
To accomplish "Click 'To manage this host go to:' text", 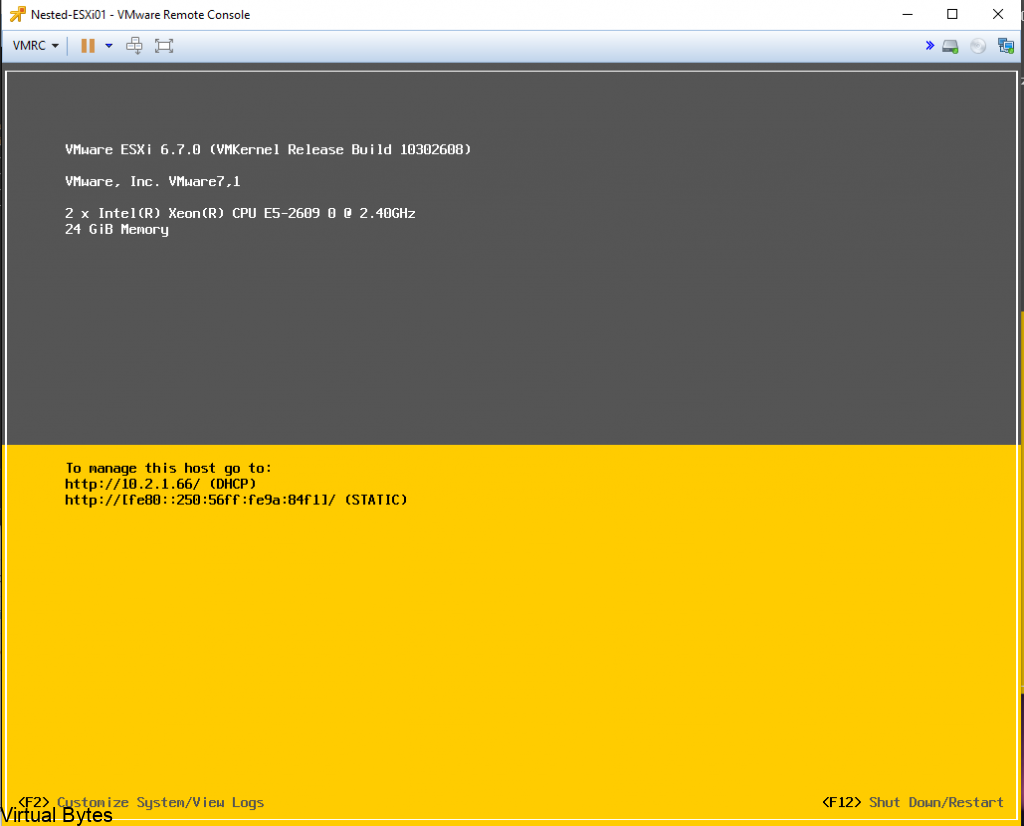I will [x=168, y=468].
